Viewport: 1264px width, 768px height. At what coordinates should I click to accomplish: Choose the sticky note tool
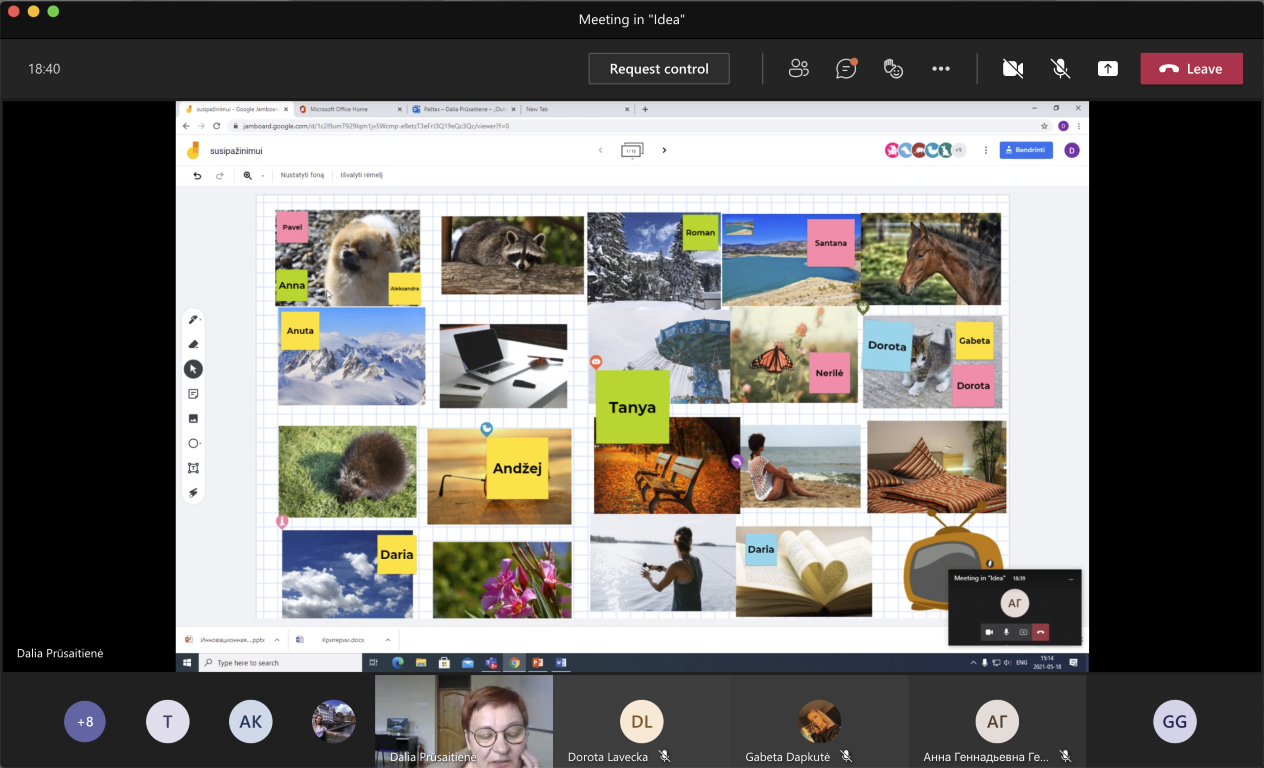point(193,394)
